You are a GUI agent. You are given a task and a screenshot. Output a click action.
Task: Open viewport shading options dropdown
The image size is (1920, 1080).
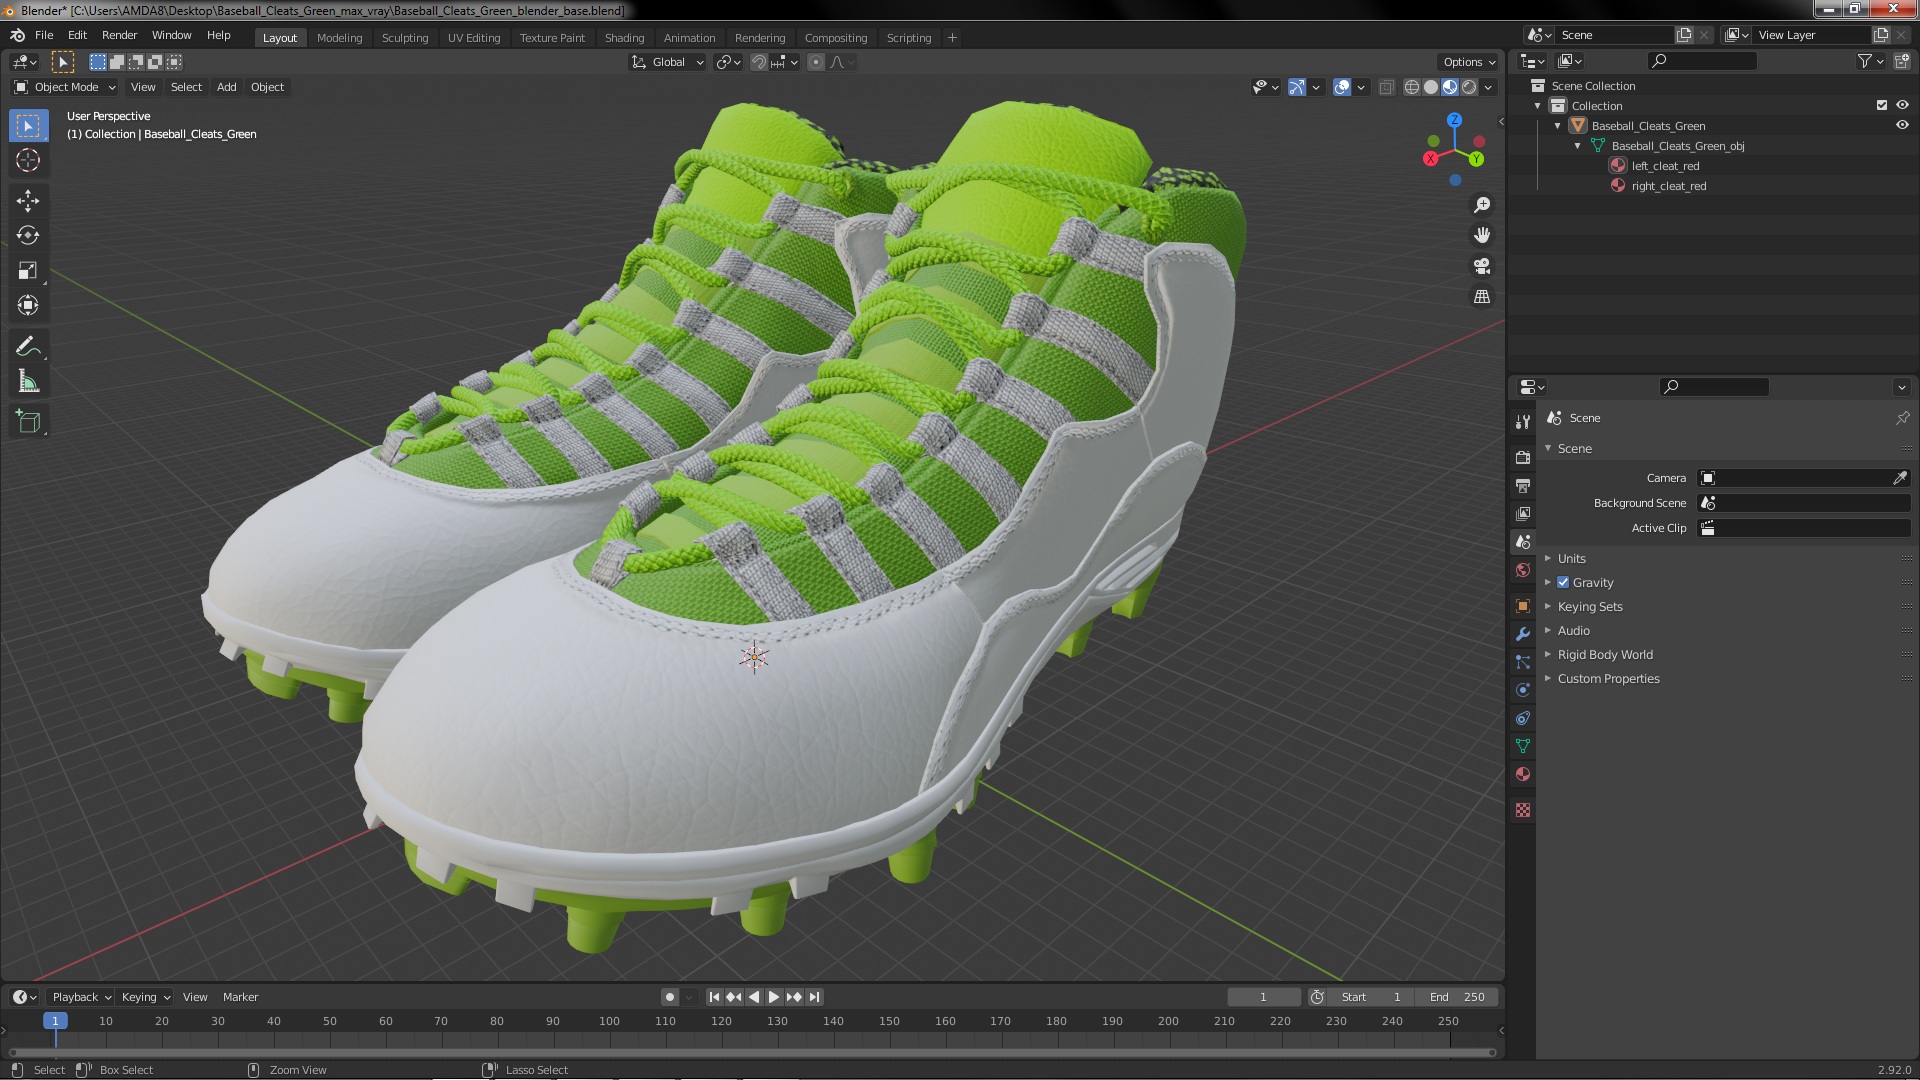coord(1489,87)
